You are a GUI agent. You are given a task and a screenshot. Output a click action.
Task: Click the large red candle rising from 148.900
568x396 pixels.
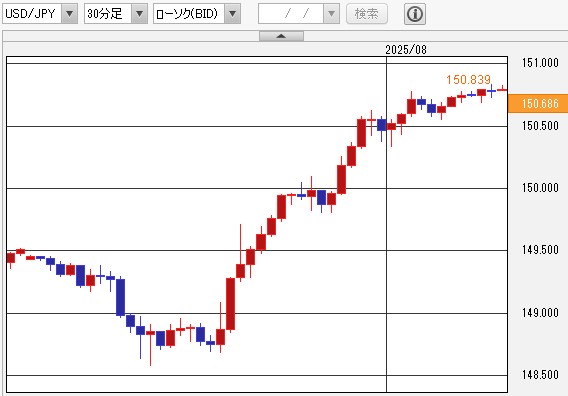pyautogui.click(x=230, y=304)
